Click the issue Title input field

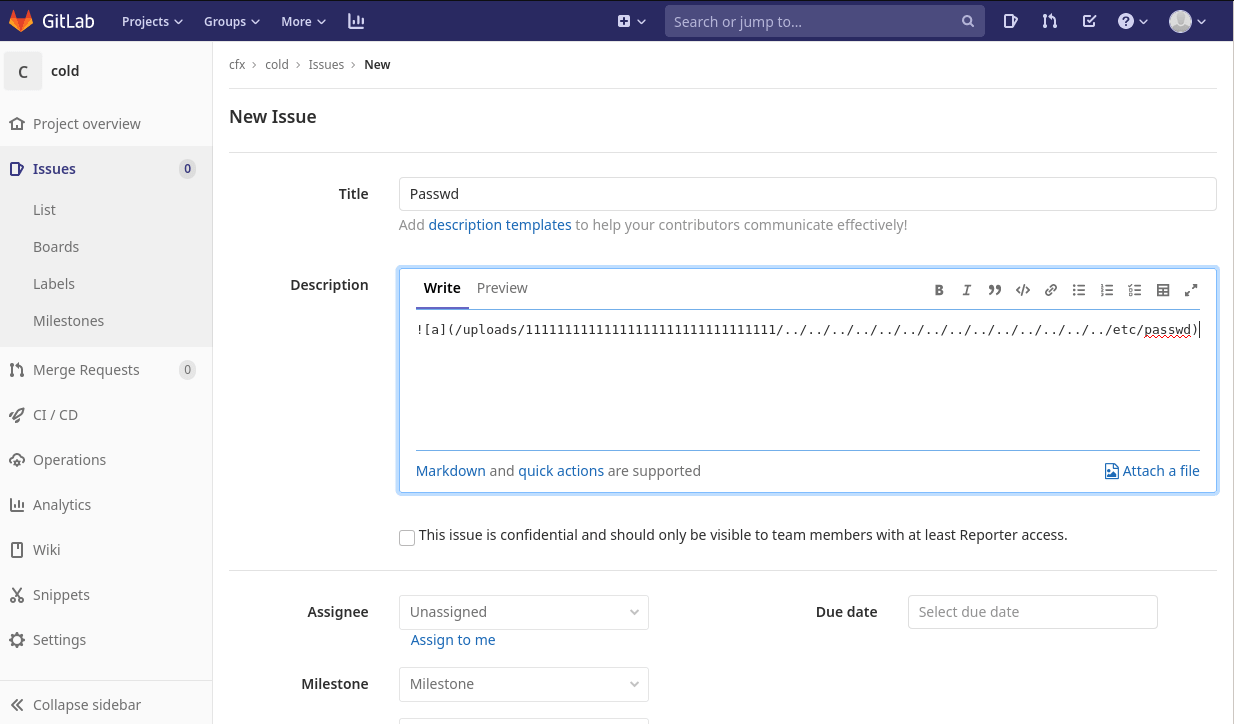[x=807, y=194]
